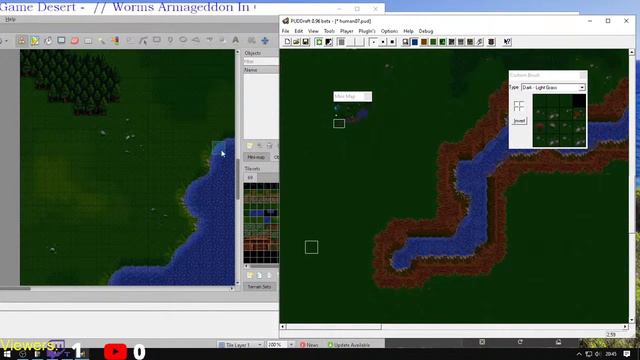Select the dark green forest terrain icon

(x=442, y=42)
